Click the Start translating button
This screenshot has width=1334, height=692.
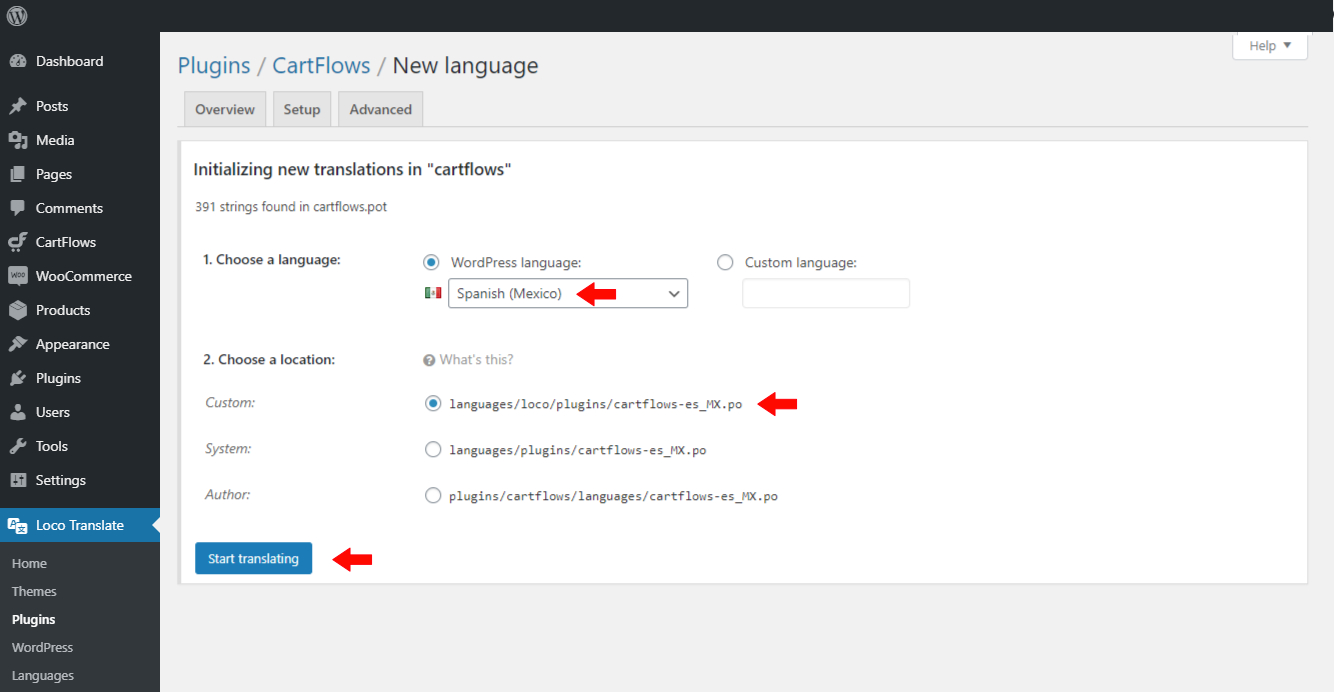tap(253, 558)
